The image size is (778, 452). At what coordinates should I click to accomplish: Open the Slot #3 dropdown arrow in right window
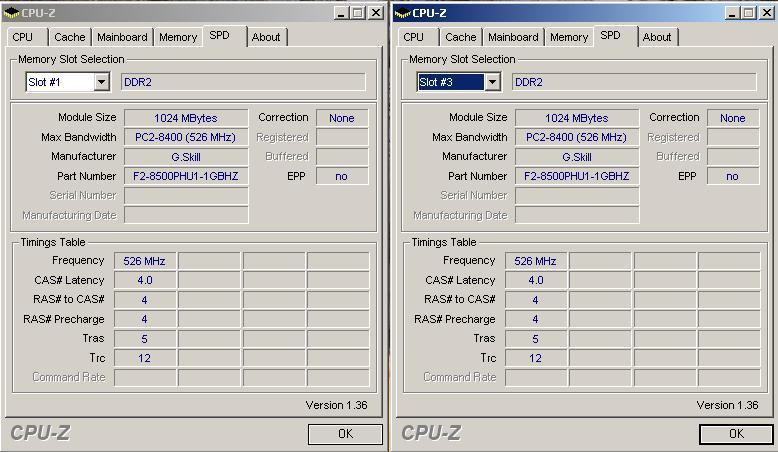[492, 82]
